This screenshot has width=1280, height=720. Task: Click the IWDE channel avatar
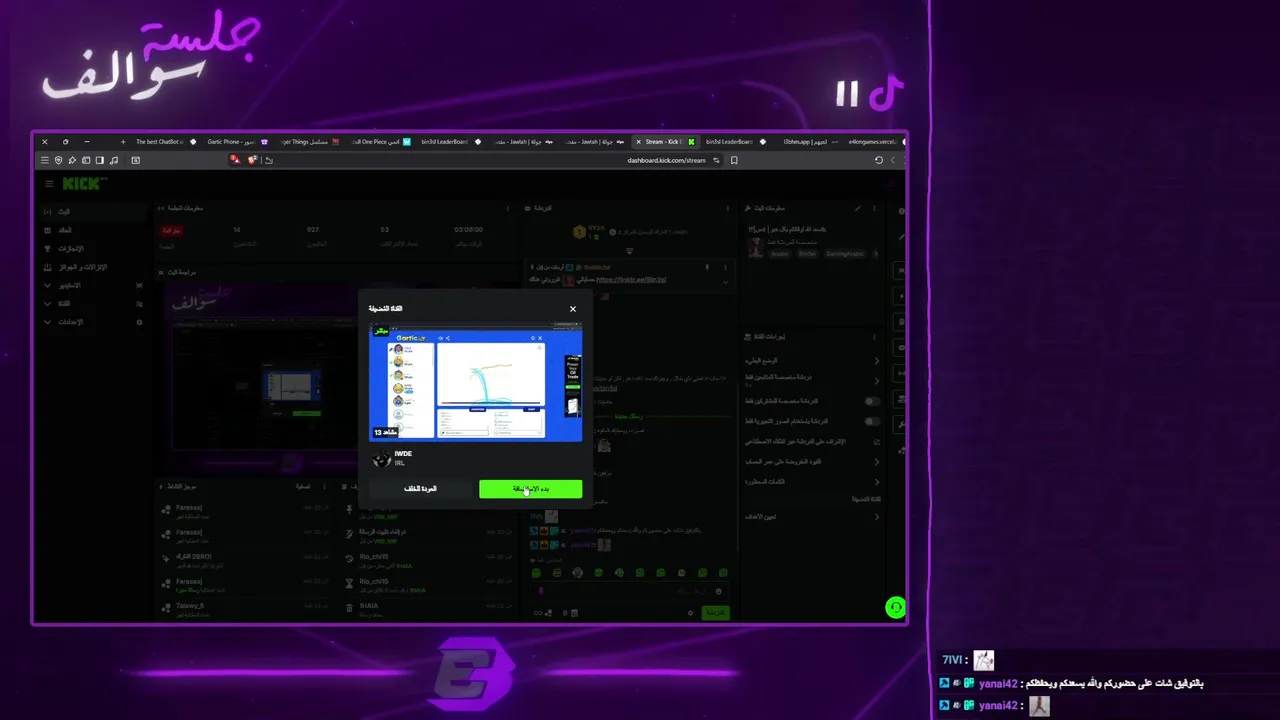381,459
